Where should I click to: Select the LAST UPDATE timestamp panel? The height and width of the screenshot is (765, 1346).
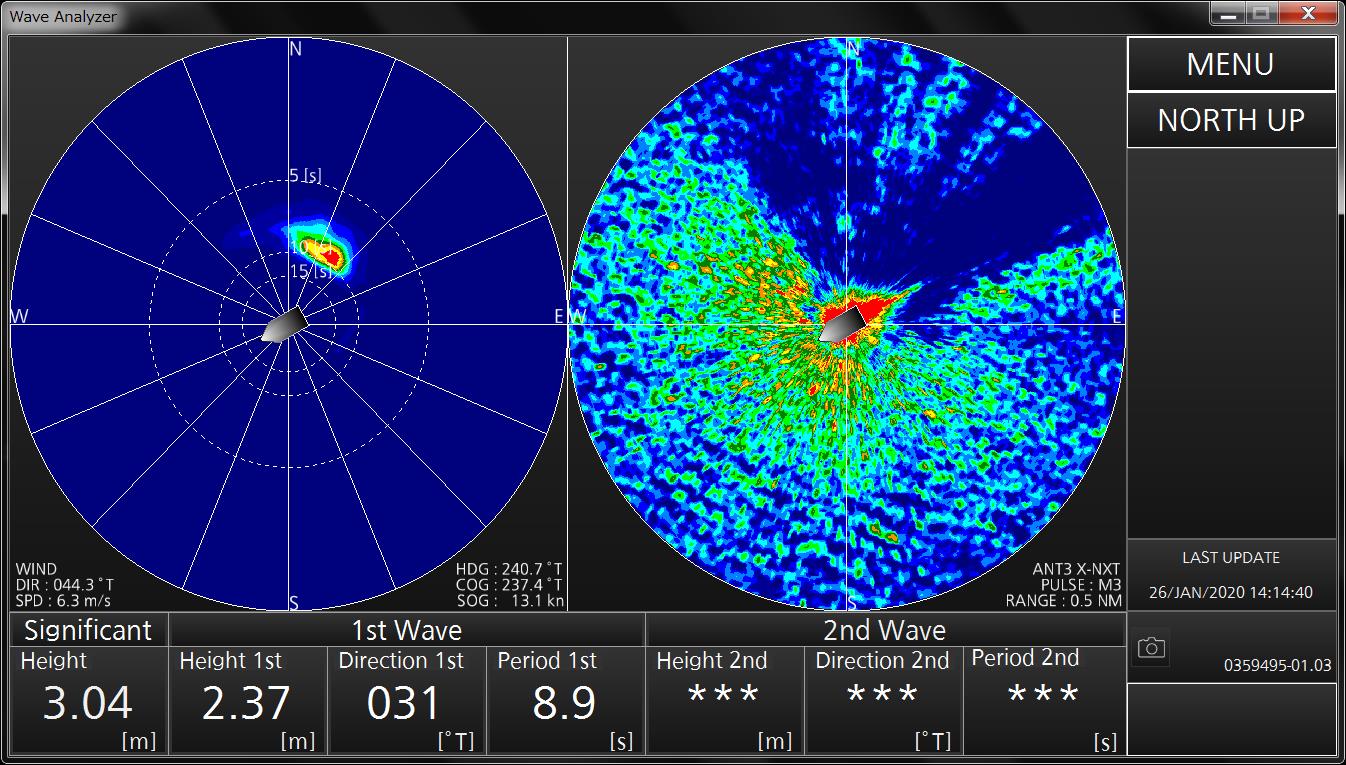pyautogui.click(x=1231, y=575)
